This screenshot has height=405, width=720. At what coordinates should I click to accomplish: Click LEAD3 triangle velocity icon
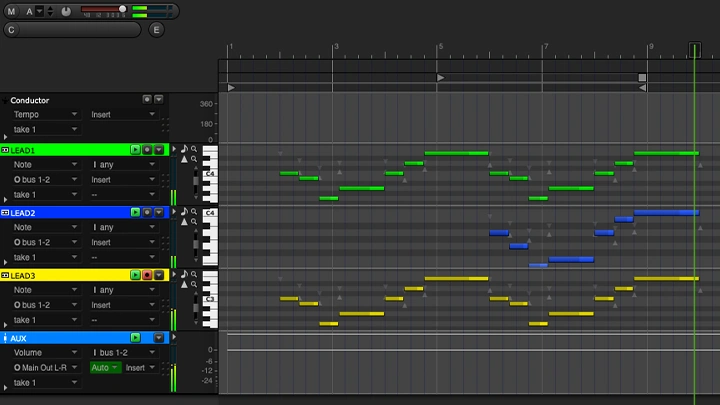(x=184, y=284)
